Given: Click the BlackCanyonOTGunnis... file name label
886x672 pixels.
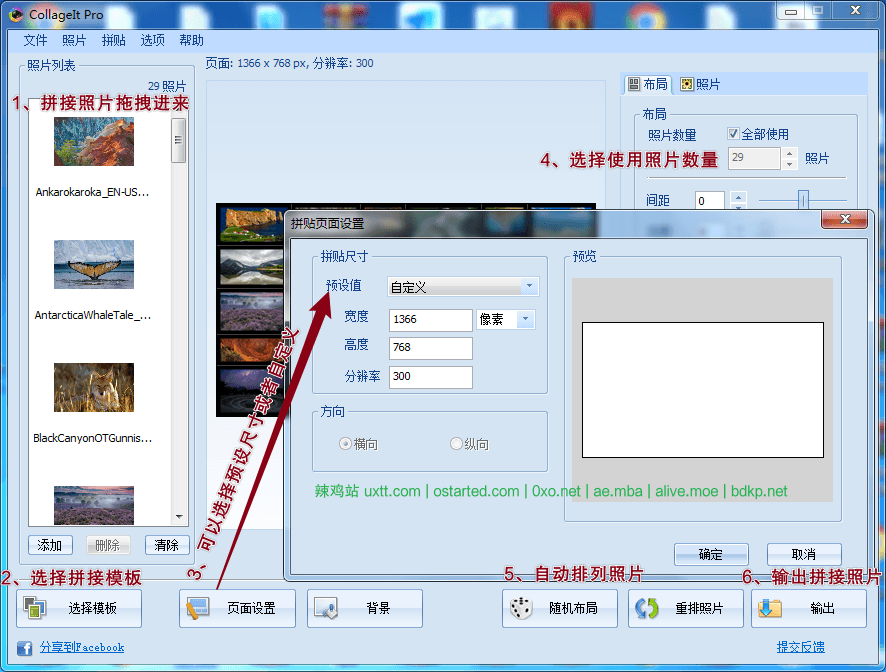Looking at the screenshot, I should tap(92, 438).
